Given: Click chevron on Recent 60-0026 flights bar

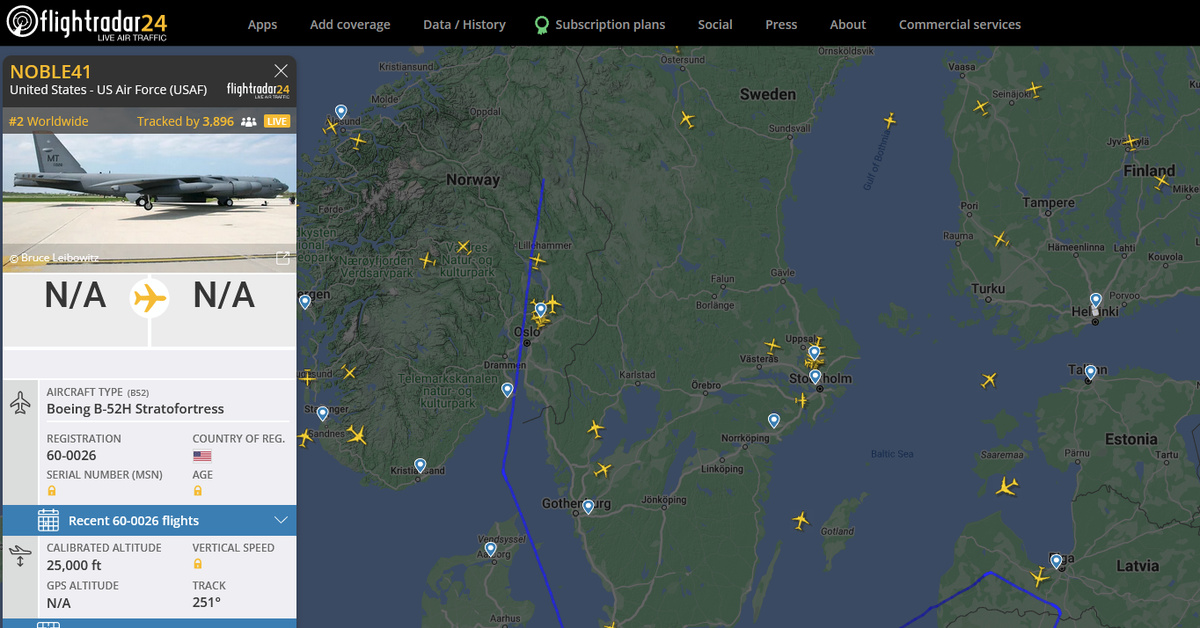Looking at the screenshot, I should pos(281,520).
